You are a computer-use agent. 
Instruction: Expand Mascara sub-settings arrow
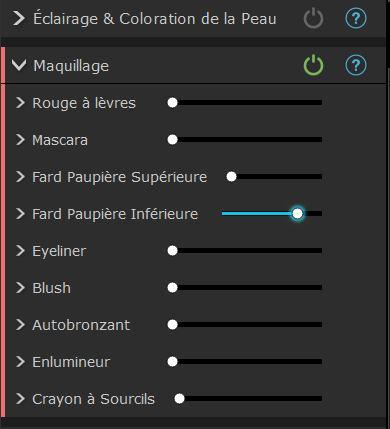20,140
